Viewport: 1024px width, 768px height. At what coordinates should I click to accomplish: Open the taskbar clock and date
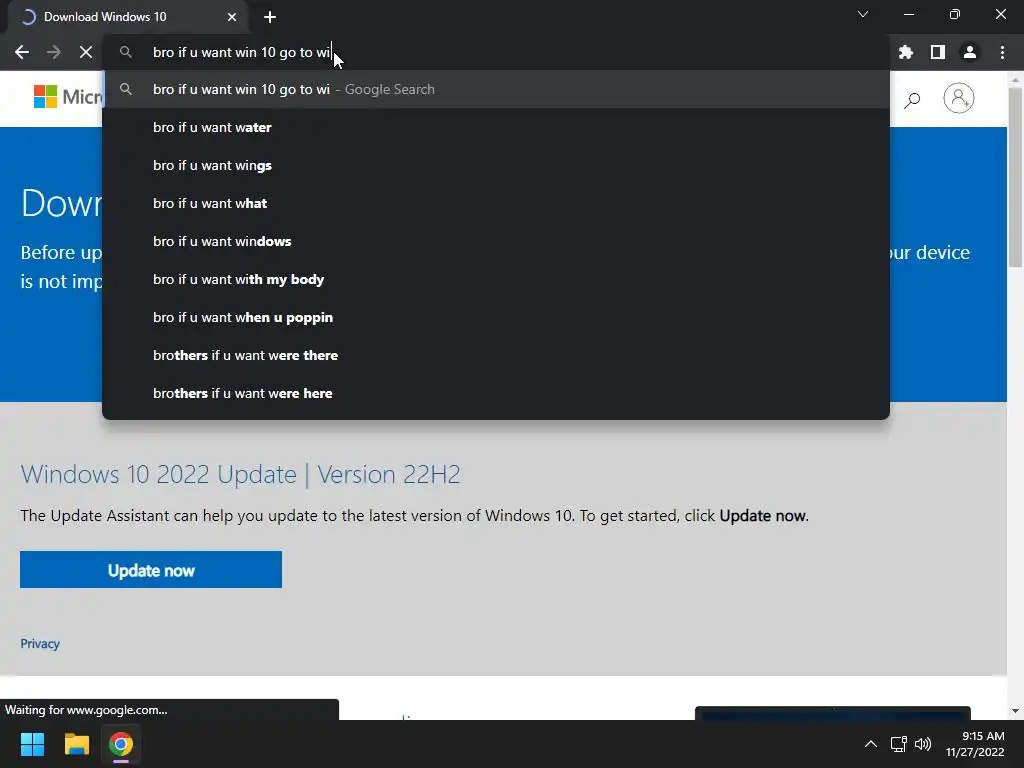[976, 744]
